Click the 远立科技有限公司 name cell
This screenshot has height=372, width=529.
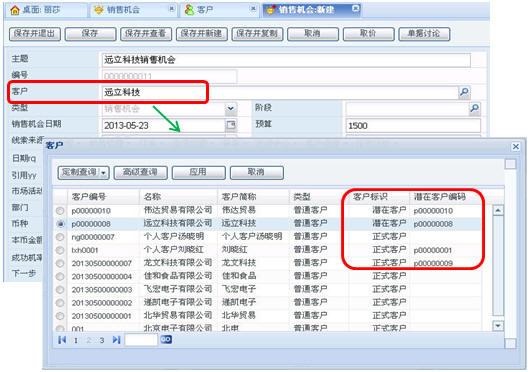[178, 223]
